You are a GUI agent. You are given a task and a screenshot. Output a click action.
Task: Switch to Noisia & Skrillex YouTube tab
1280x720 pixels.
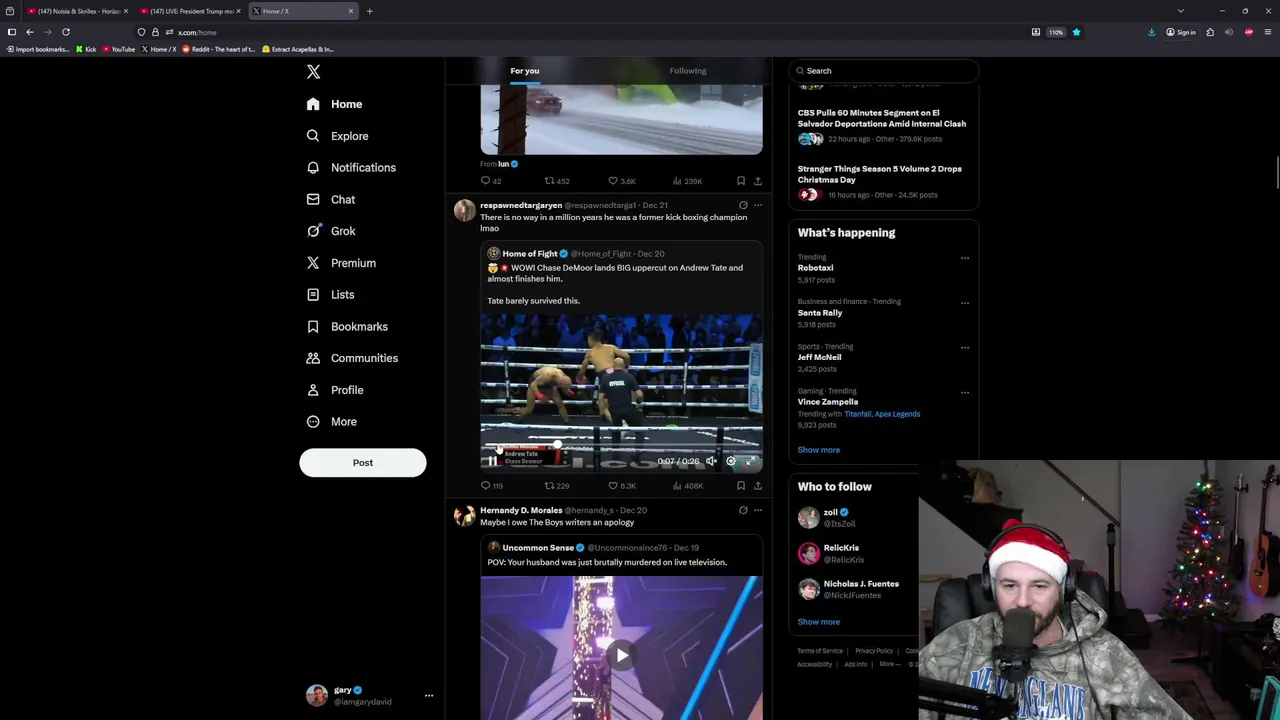pyautogui.click(x=76, y=11)
